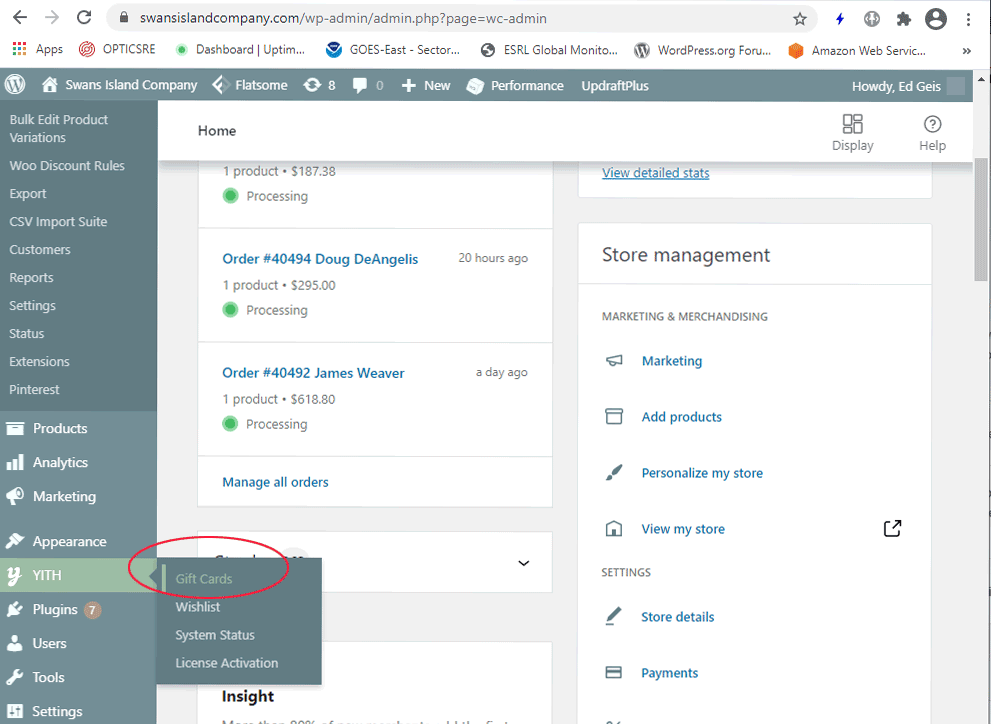The height and width of the screenshot is (724, 991).
Task: Open Payments settings link
Action: [x=669, y=673]
